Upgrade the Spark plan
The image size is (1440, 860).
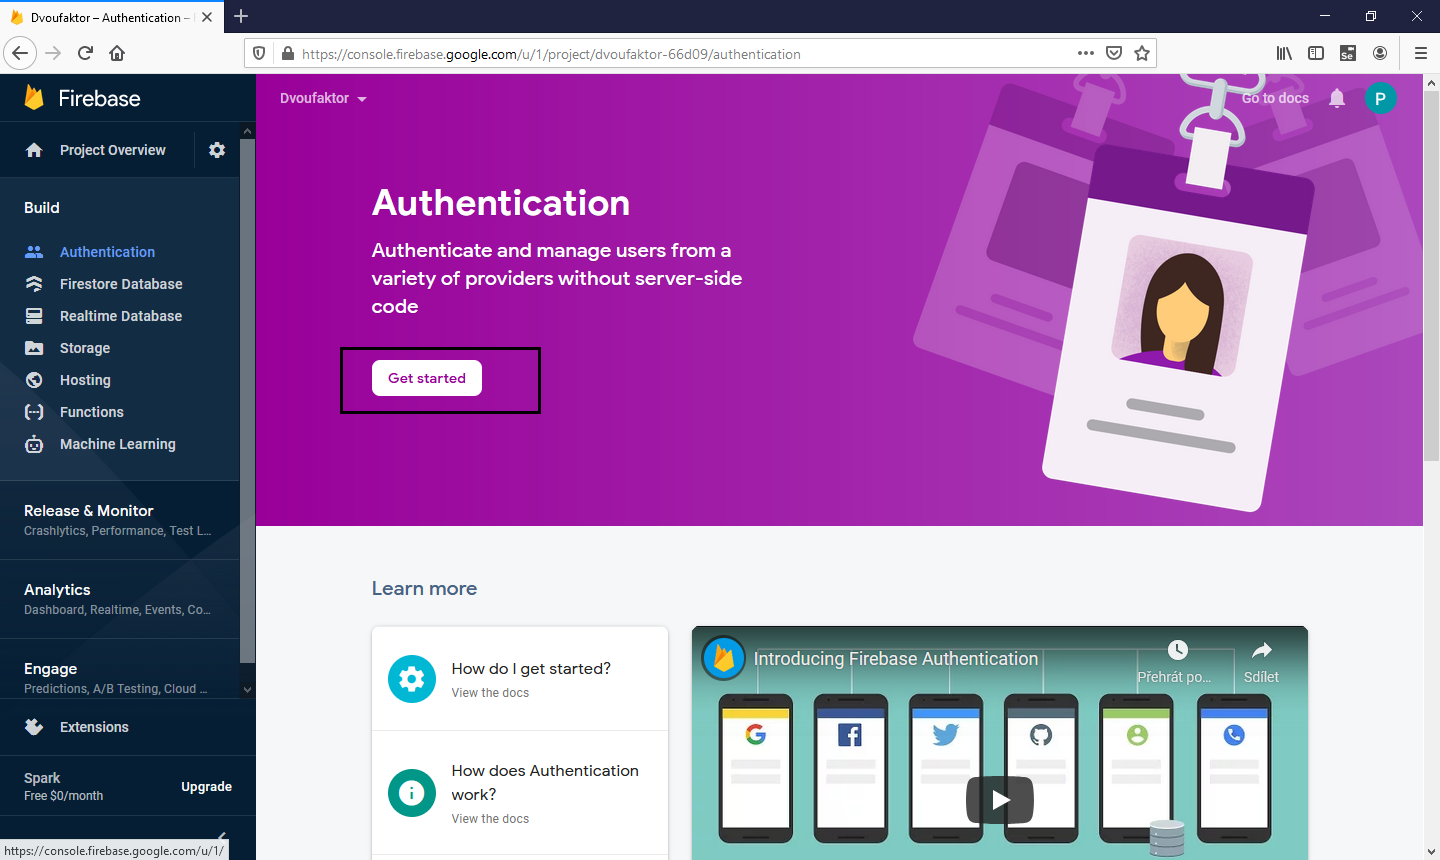pyautogui.click(x=206, y=787)
